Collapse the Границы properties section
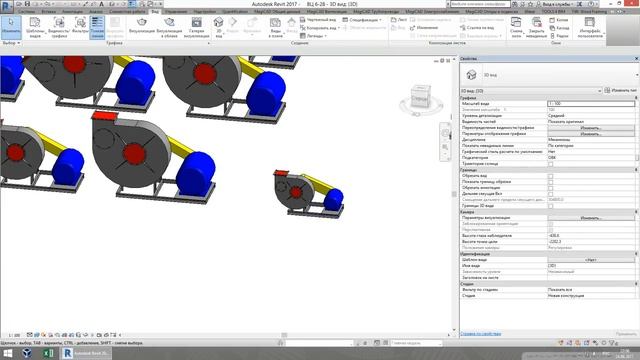This screenshot has height=360, width=640. 636,170
